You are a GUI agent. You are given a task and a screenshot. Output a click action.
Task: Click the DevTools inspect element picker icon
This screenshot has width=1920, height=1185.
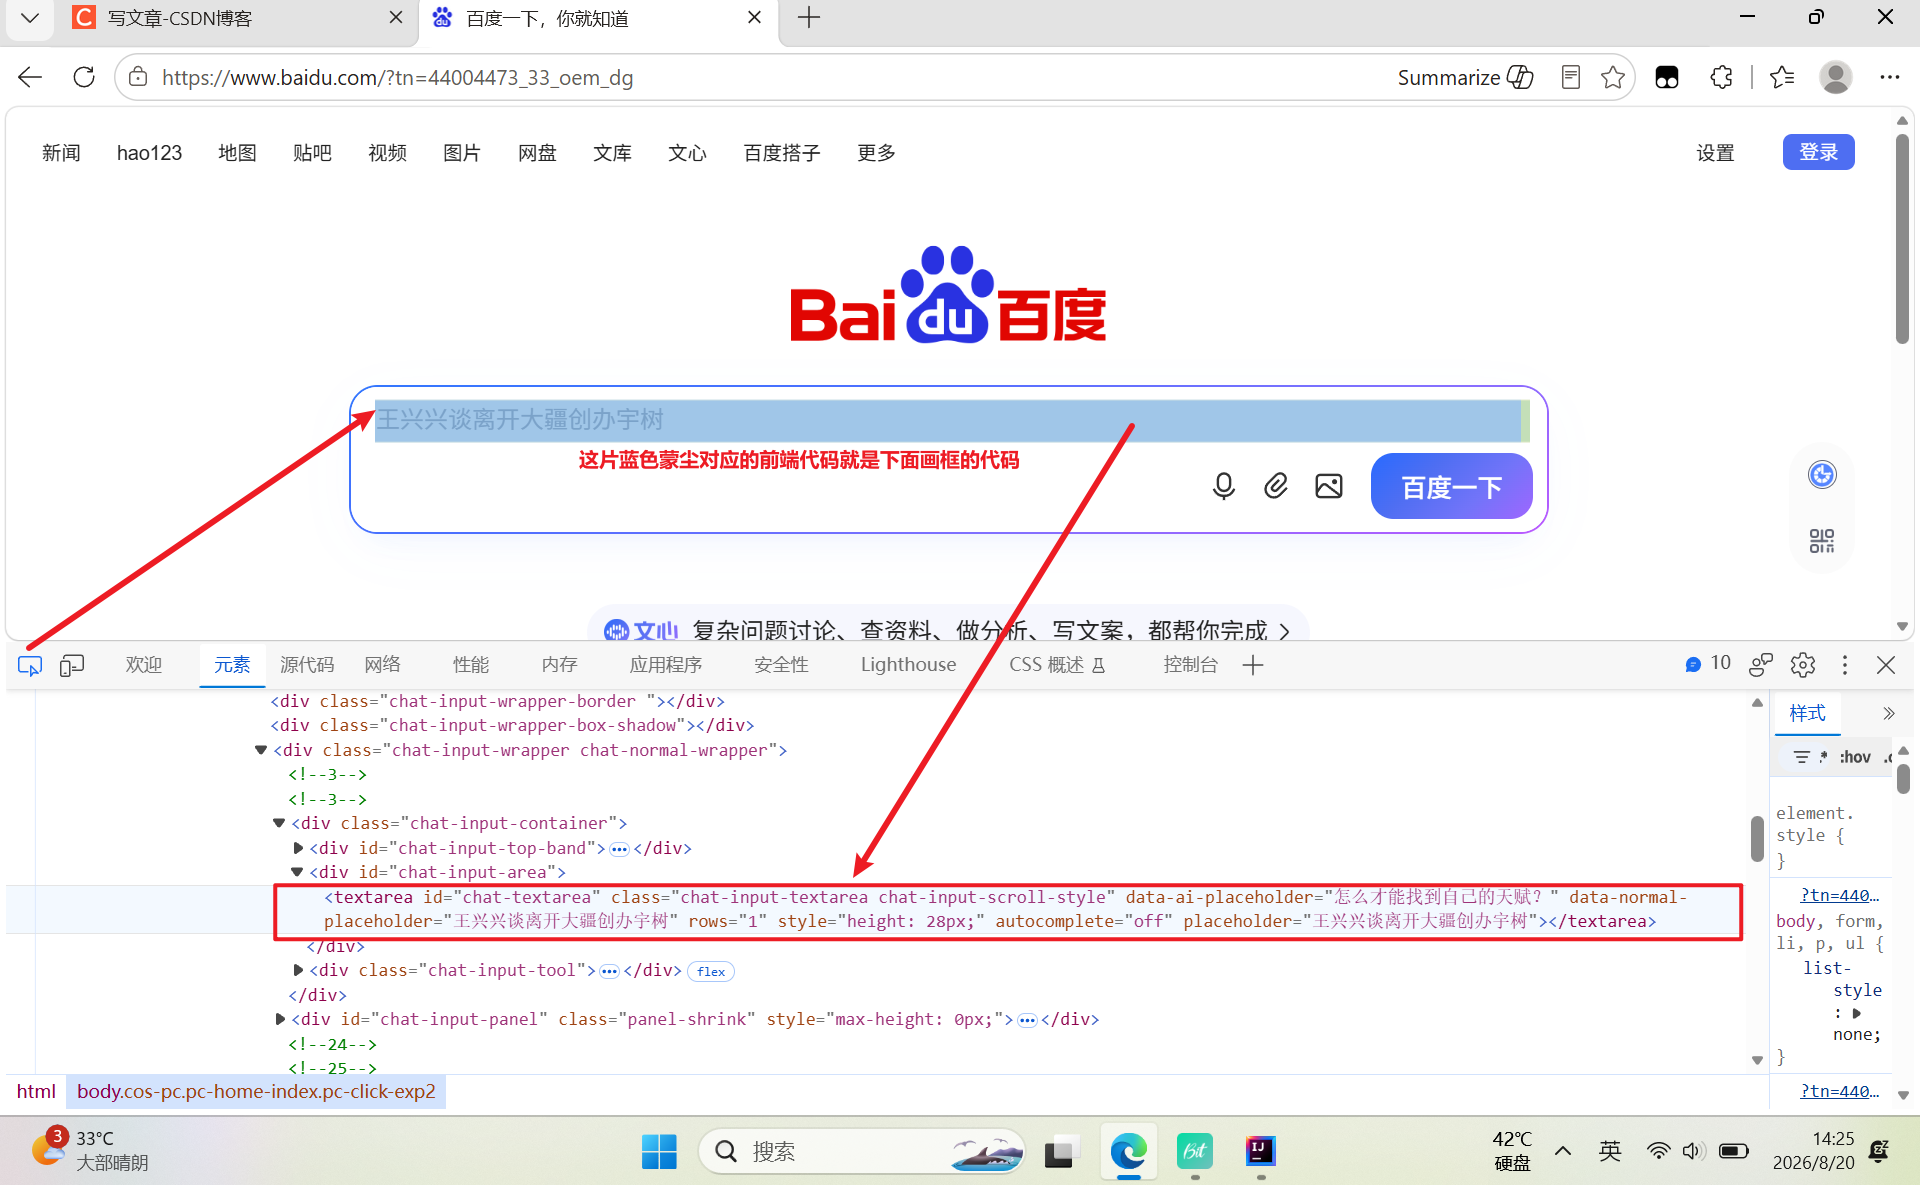click(x=30, y=665)
